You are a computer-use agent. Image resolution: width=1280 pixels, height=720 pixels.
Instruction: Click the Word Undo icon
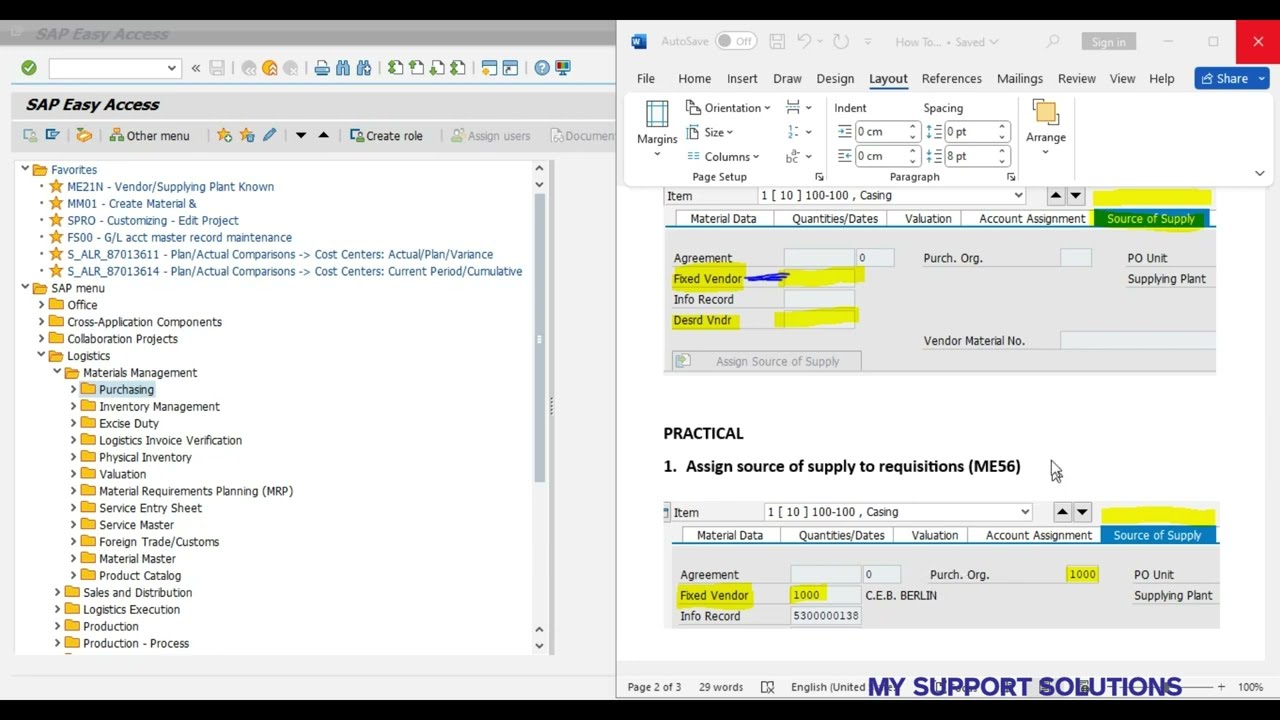(804, 42)
